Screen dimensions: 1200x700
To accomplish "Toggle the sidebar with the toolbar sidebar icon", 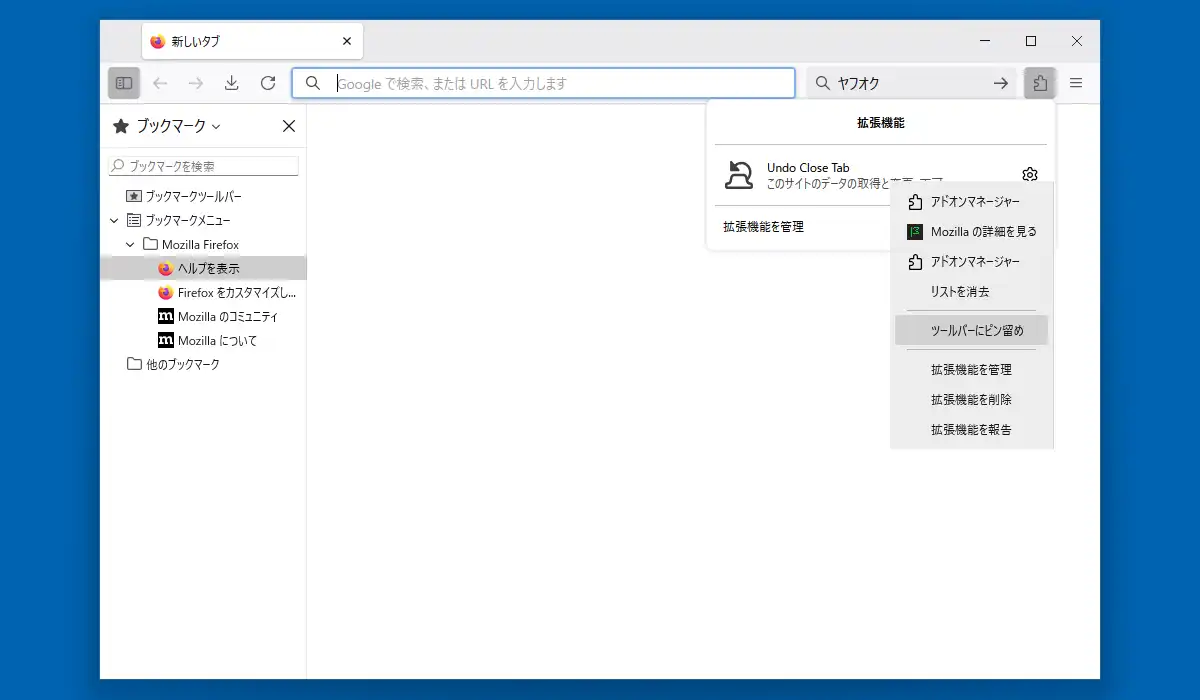I will [124, 83].
